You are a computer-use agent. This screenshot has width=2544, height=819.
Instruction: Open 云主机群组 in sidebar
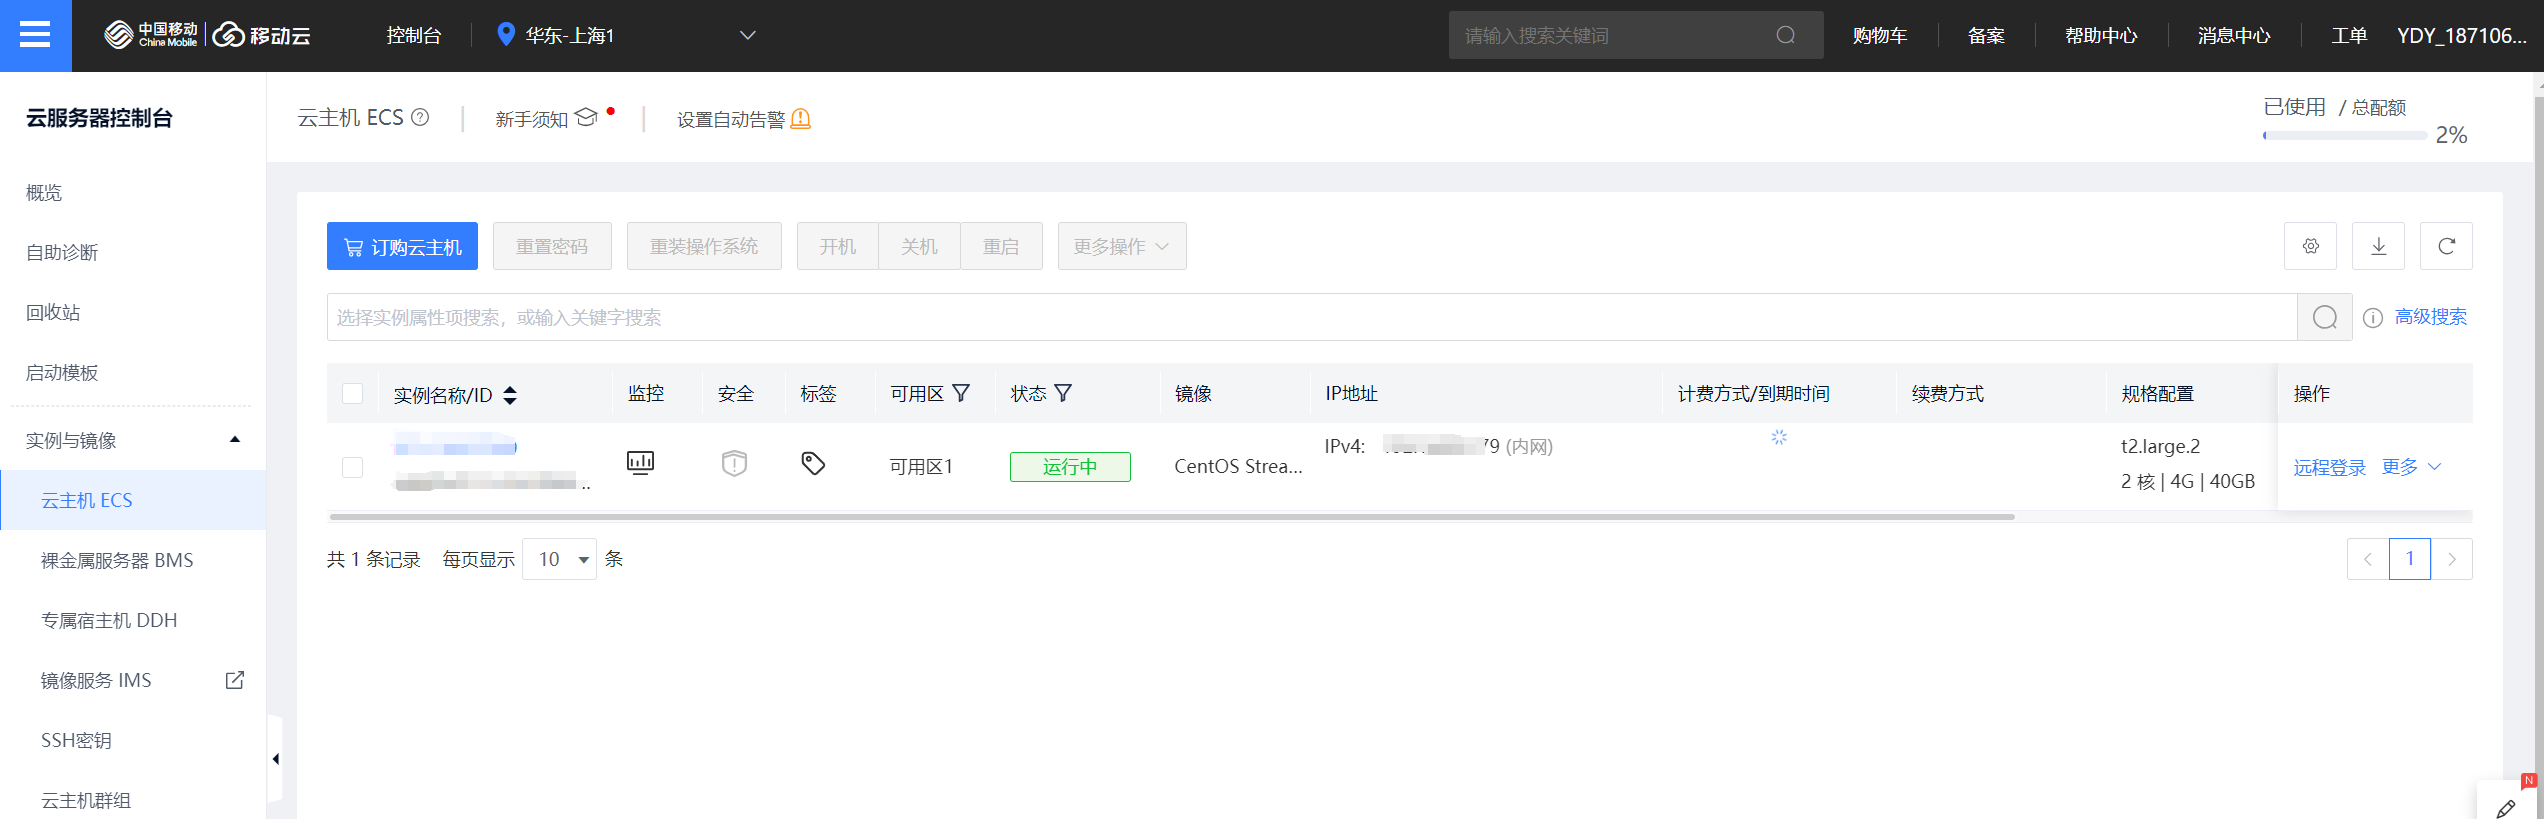pyautogui.click(x=86, y=800)
